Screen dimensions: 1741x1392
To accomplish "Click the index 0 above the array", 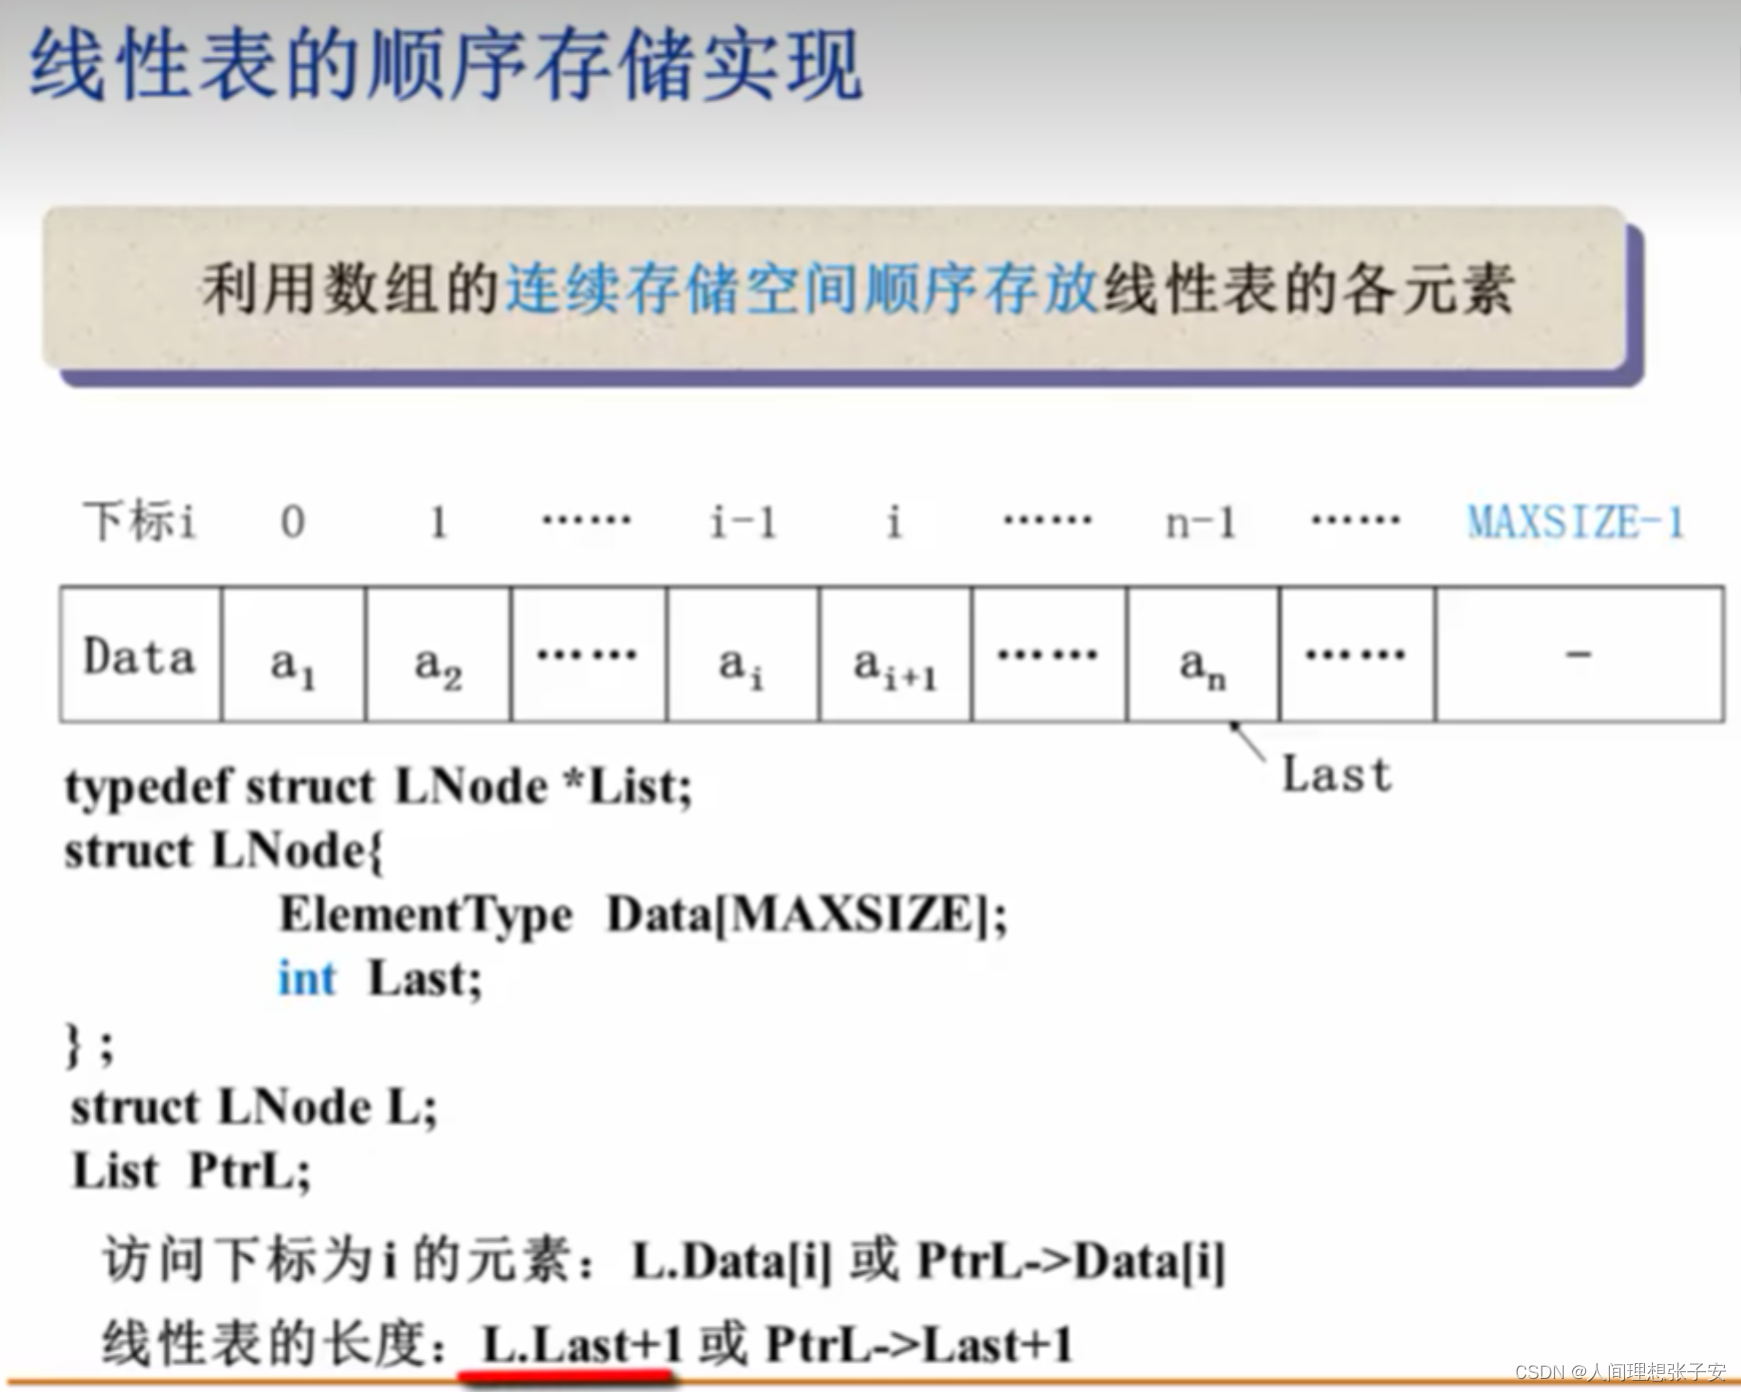I will pyautogui.click(x=292, y=522).
